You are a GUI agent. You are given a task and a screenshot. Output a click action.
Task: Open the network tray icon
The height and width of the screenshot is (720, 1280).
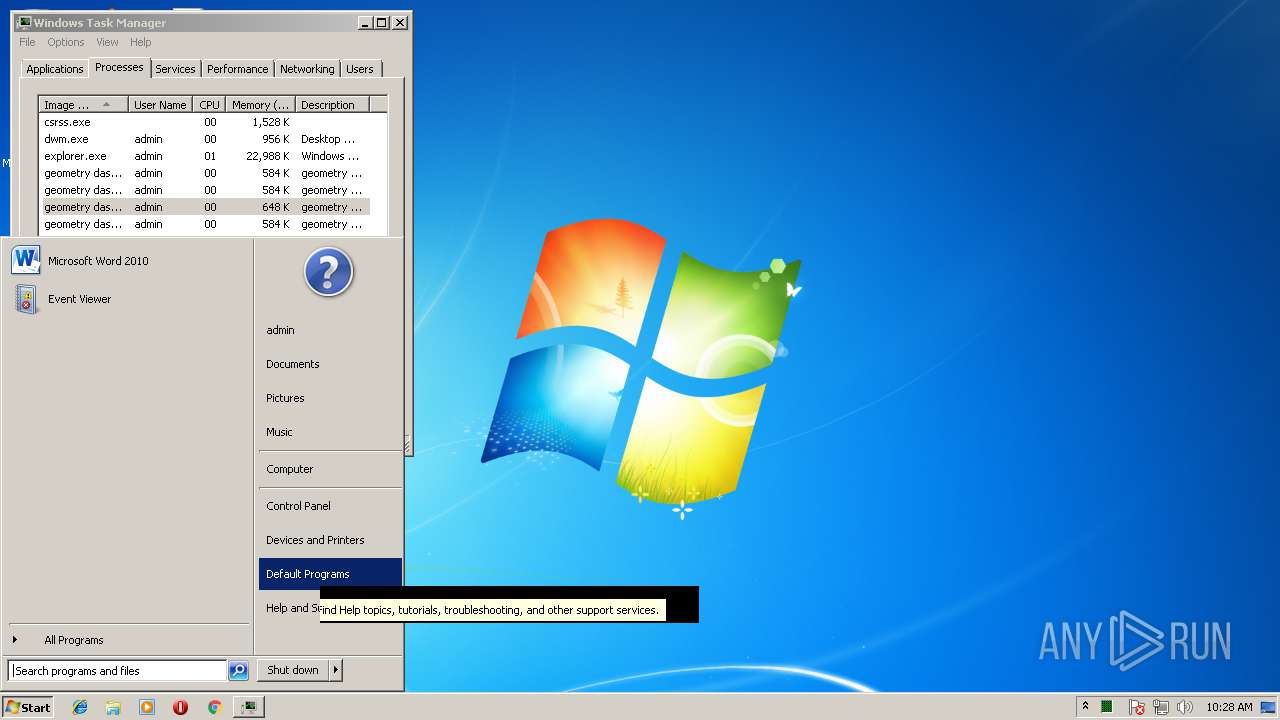coord(1162,707)
